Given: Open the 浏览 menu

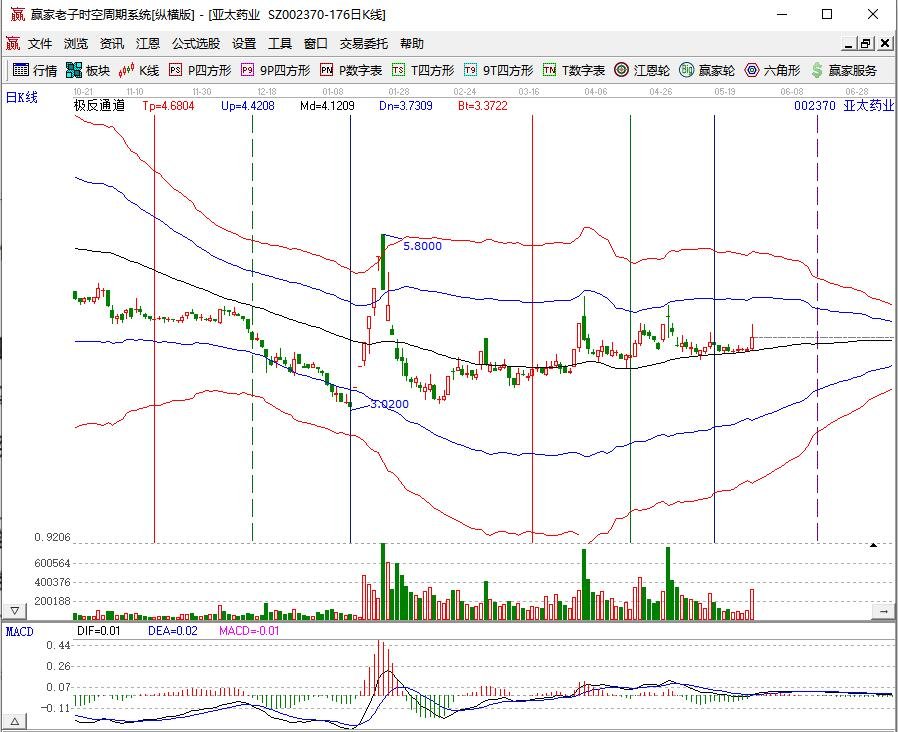Looking at the screenshot, I should 76,44.
